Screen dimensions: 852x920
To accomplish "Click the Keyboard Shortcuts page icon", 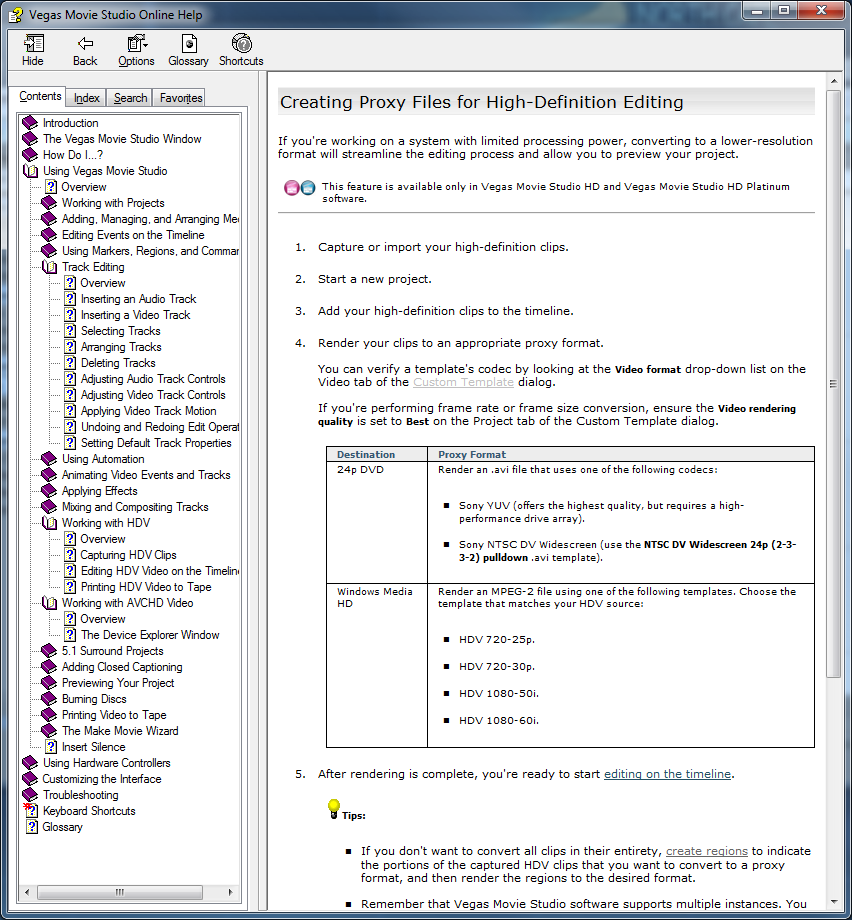I will pos(31,810).
